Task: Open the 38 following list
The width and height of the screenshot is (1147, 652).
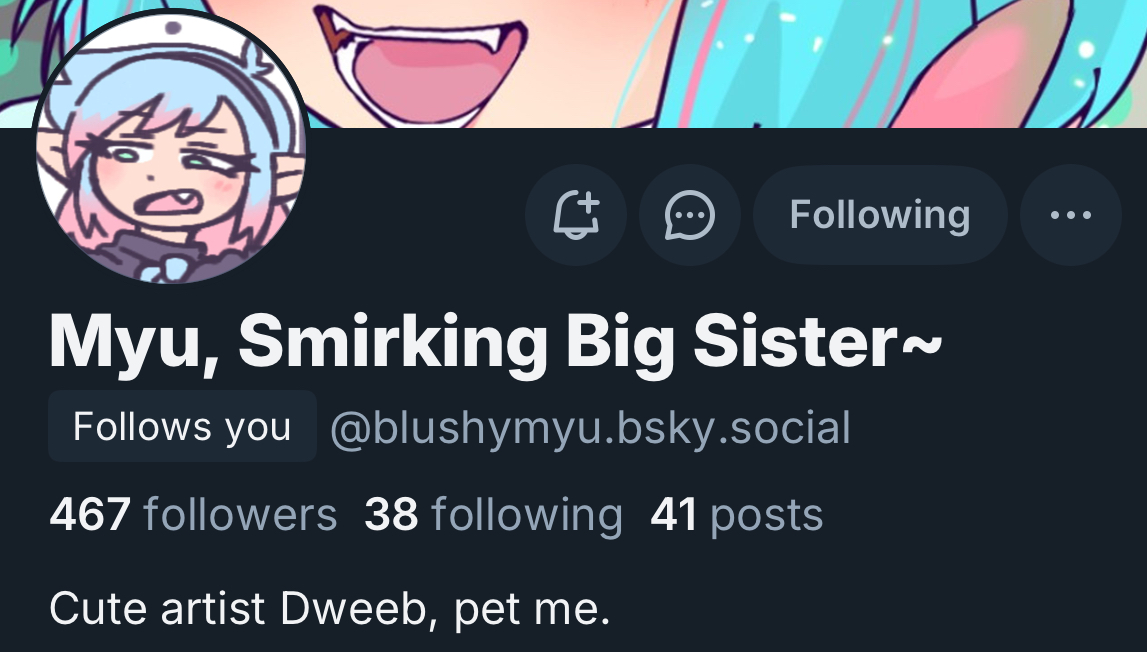Action: tap(494, 514)
